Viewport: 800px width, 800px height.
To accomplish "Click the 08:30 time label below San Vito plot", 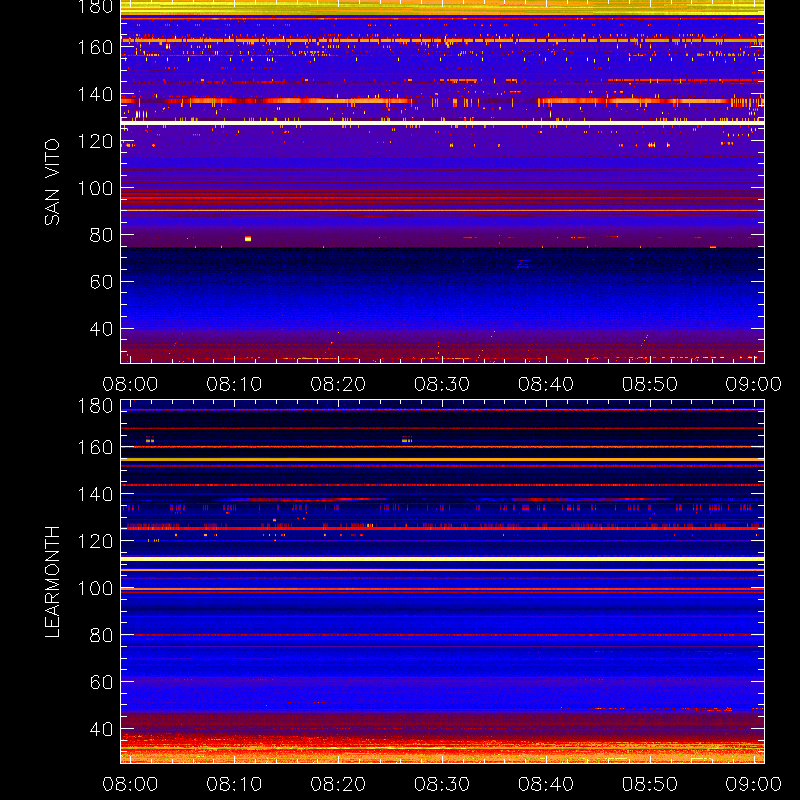I will click(442, 384).
